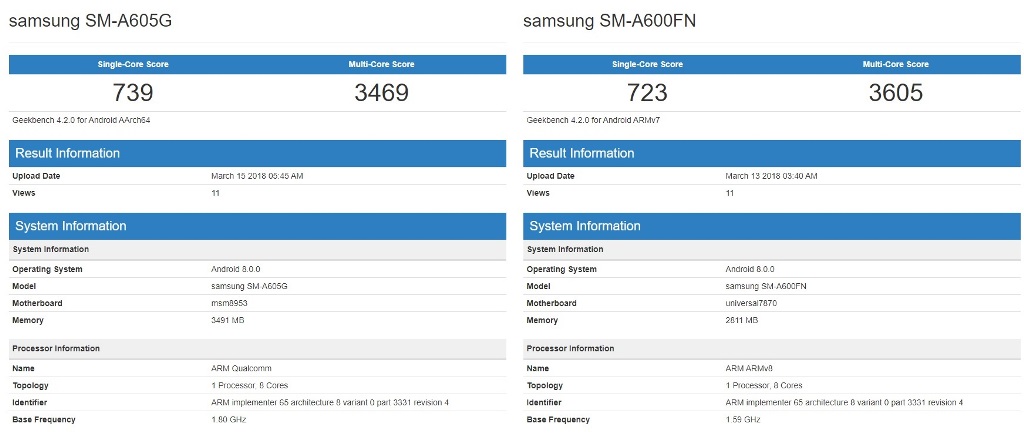
Task: Click 'Operating System' label in SM-A605G result
Action: 47,270
